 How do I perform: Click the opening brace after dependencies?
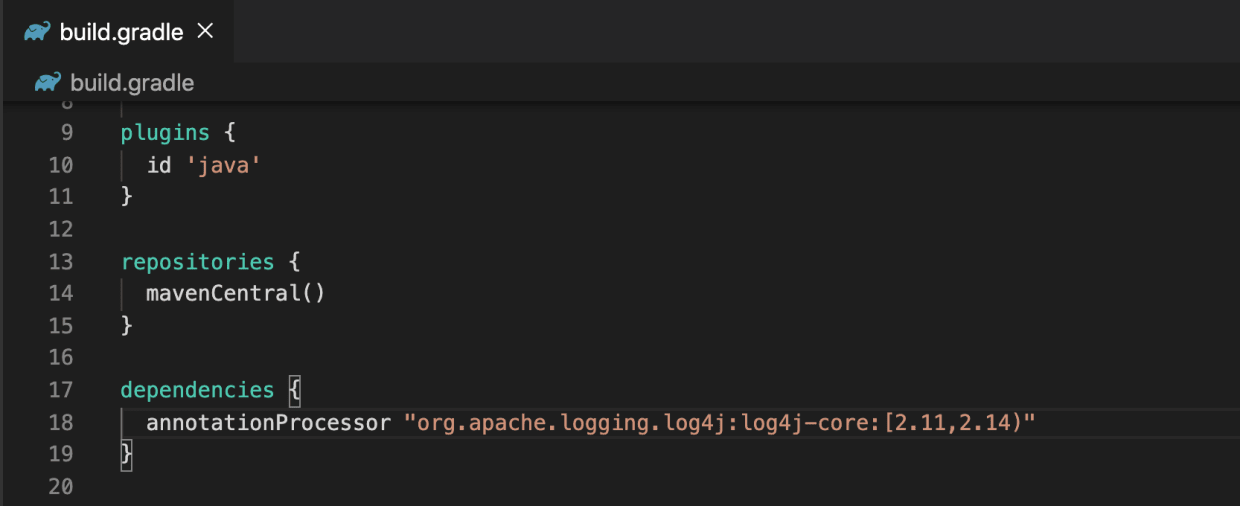point(294,390)
